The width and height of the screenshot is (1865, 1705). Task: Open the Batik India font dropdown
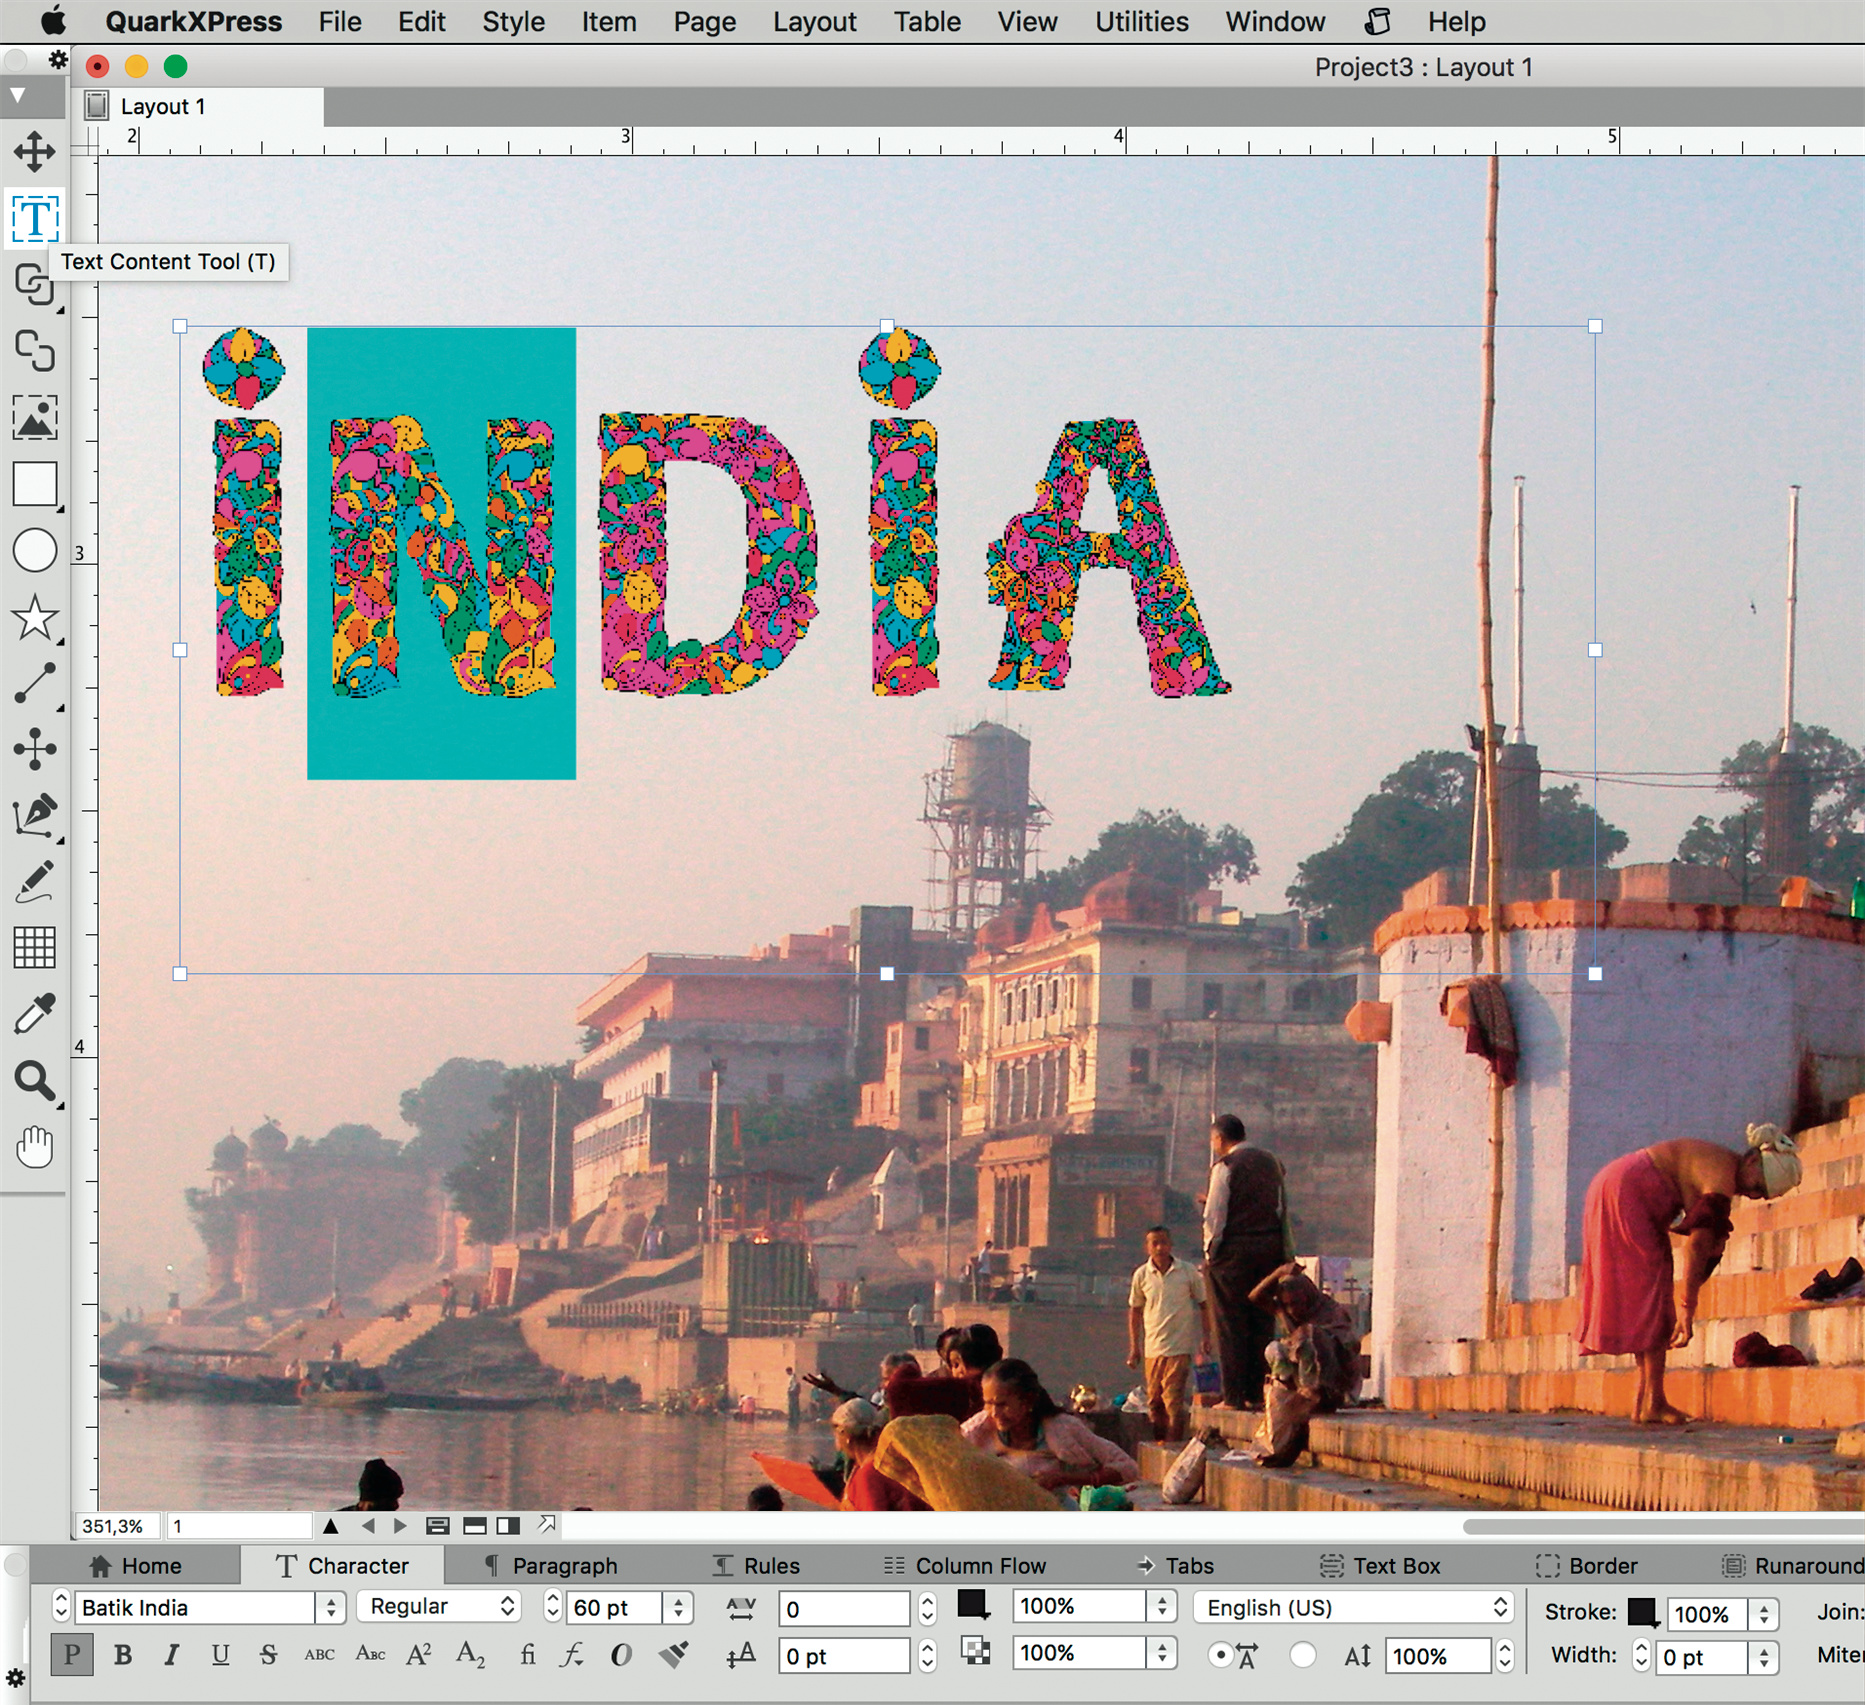(330, 1608)
